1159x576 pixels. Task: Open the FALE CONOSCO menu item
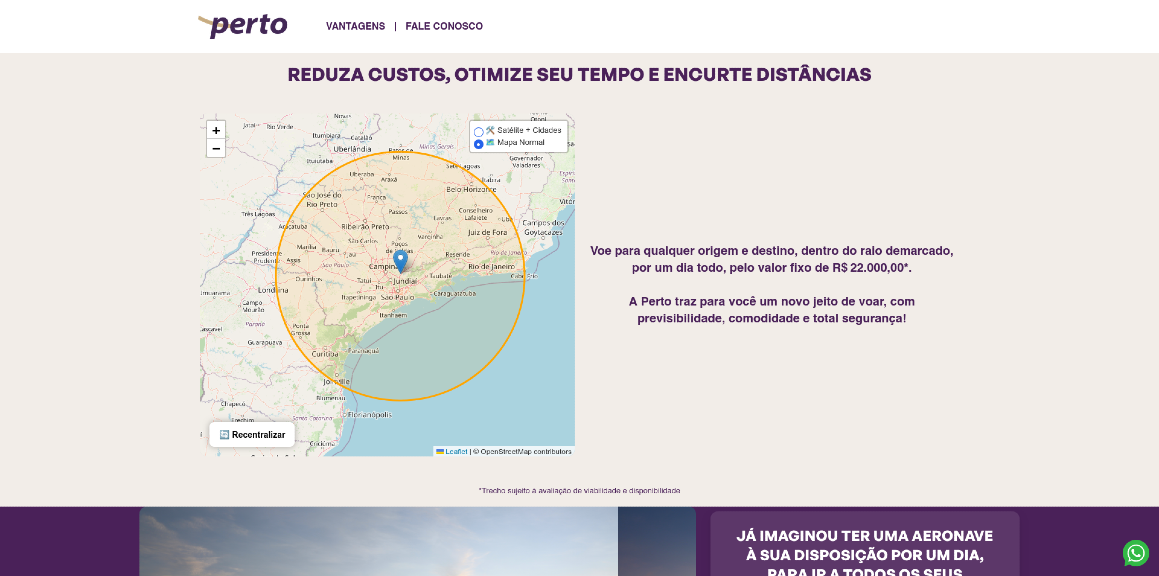click(x=444, y=26)
